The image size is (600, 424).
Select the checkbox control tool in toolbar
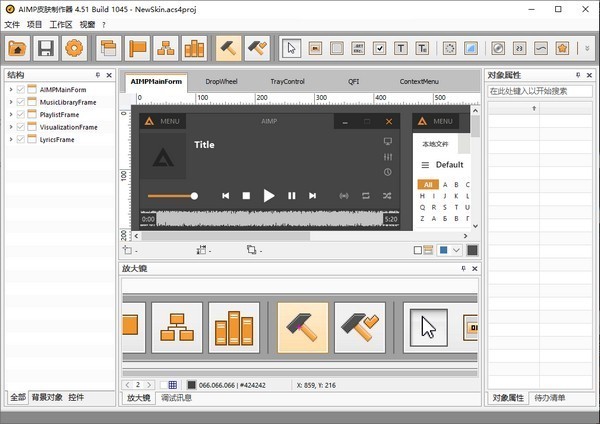(x=379, y=48)
